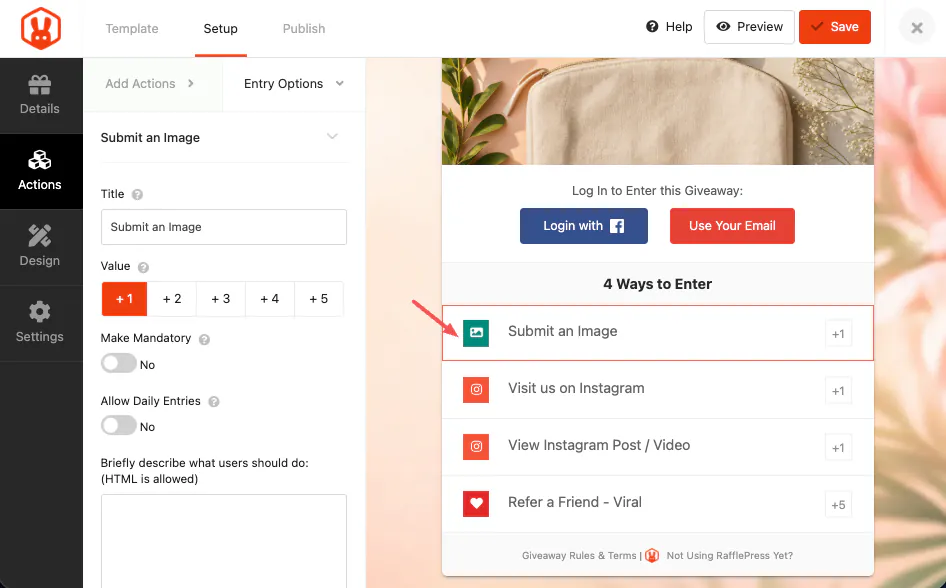The height and width of the screenshot is (588, 946).
Task: Click the +1 badge on View Instagram Post / Video
Action: [838, 447]
